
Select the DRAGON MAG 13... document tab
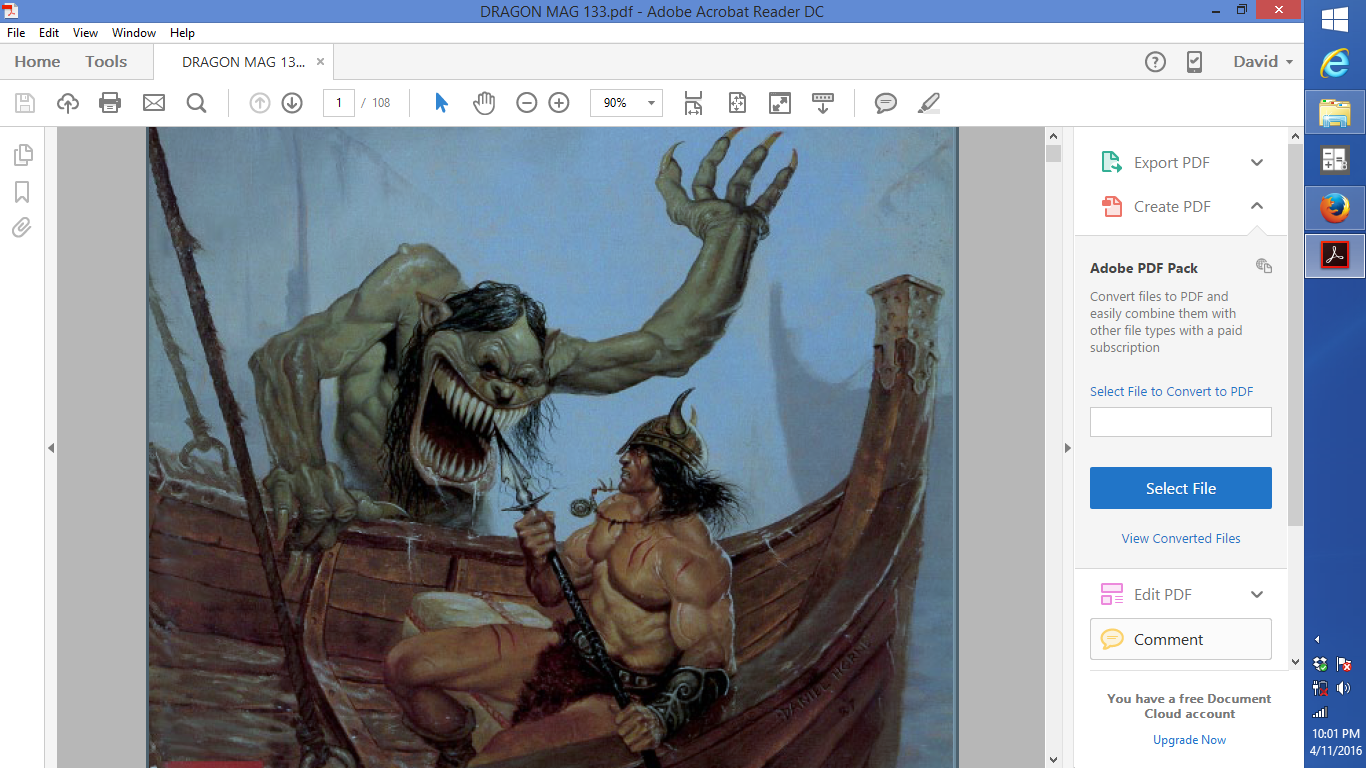click(243, 62)
